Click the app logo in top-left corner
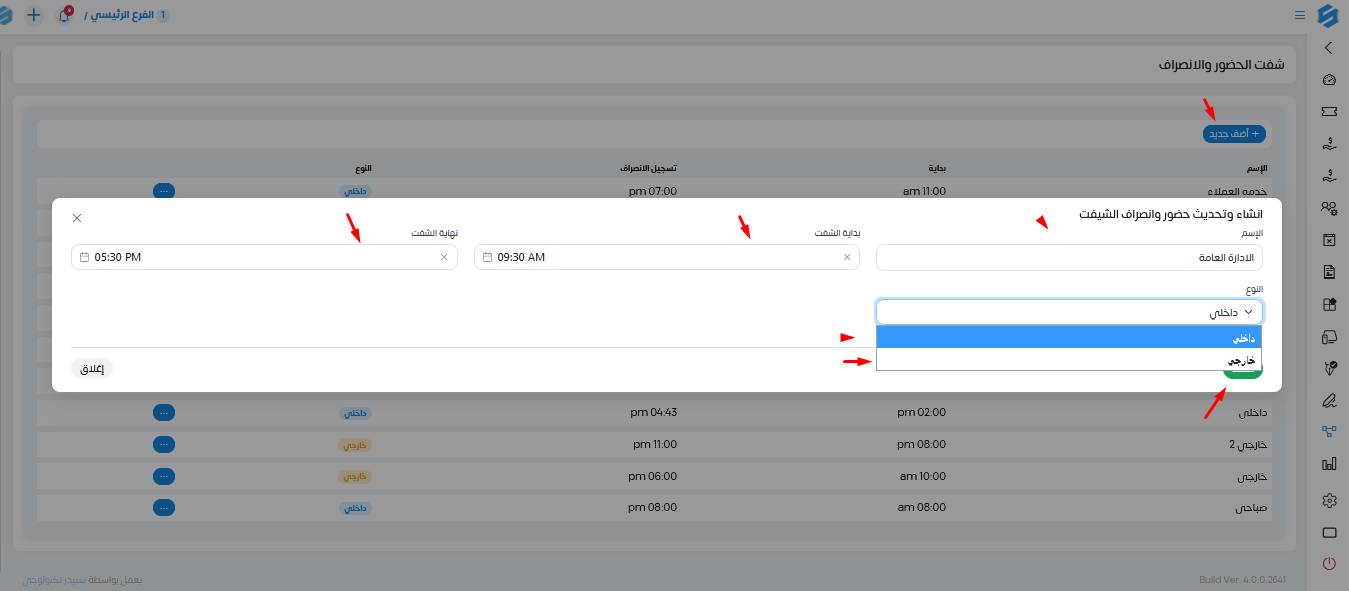 [6, 15]
